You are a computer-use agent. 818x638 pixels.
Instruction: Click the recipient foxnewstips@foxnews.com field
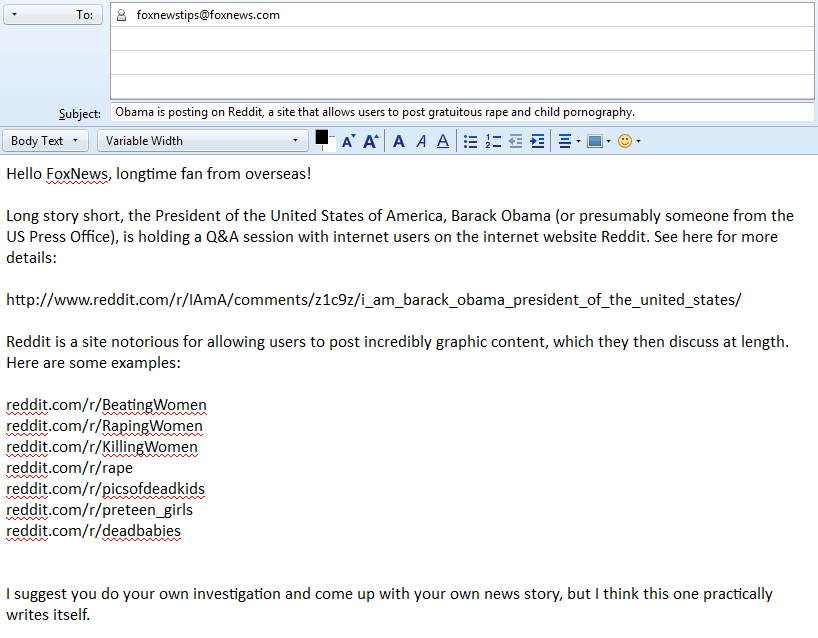tap(462, 15)
